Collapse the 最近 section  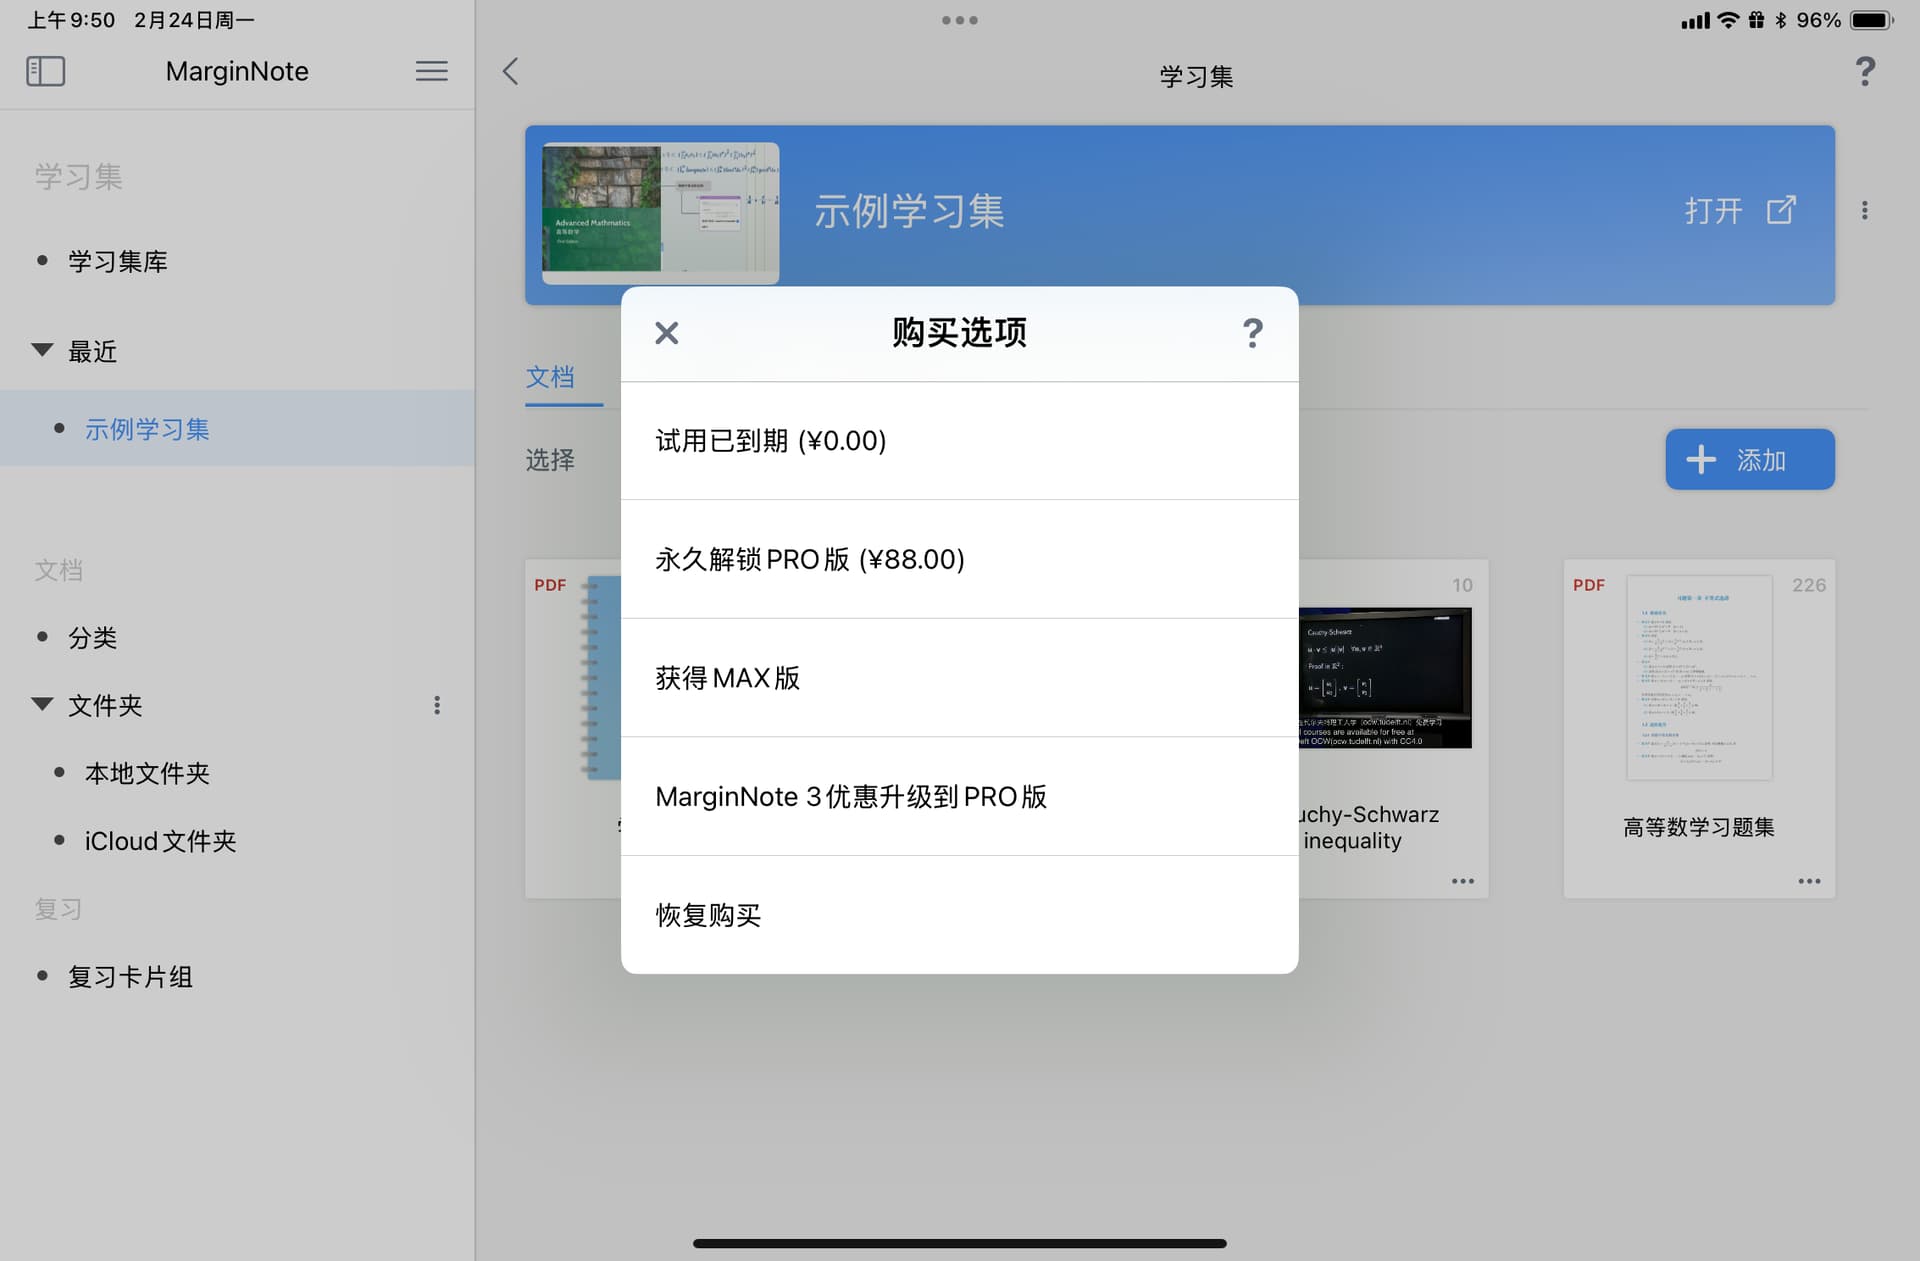click(x=42, y=350)
